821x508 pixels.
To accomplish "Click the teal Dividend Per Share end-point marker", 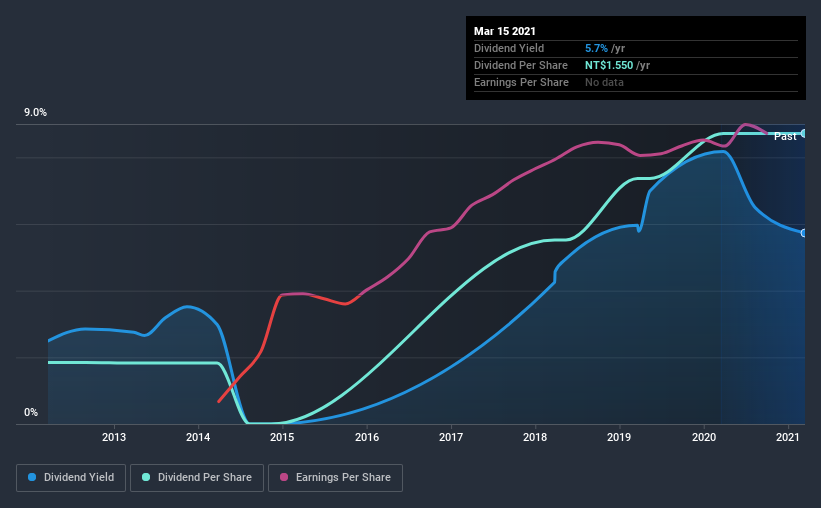I will click(x=804, y=134).
